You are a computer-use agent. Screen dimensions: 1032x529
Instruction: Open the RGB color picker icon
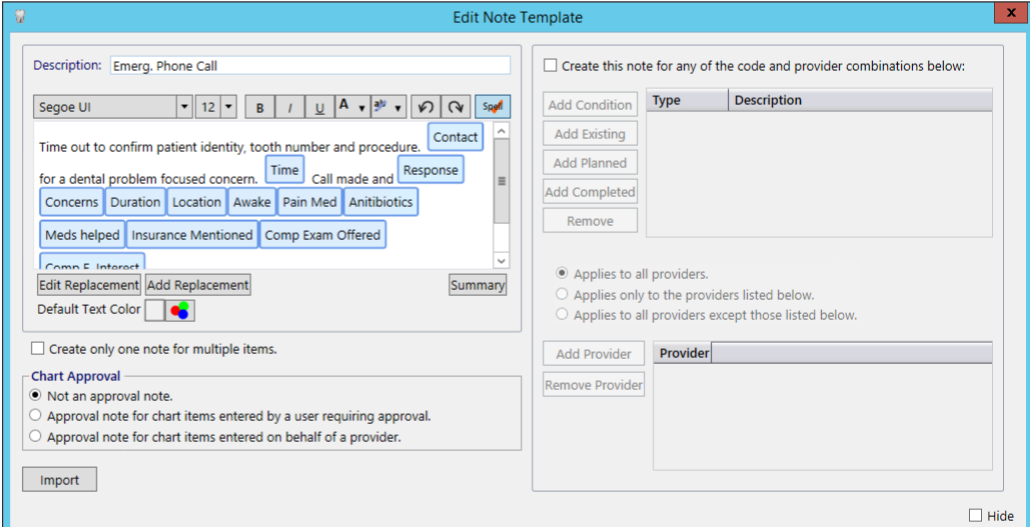(x=180, y=311)
